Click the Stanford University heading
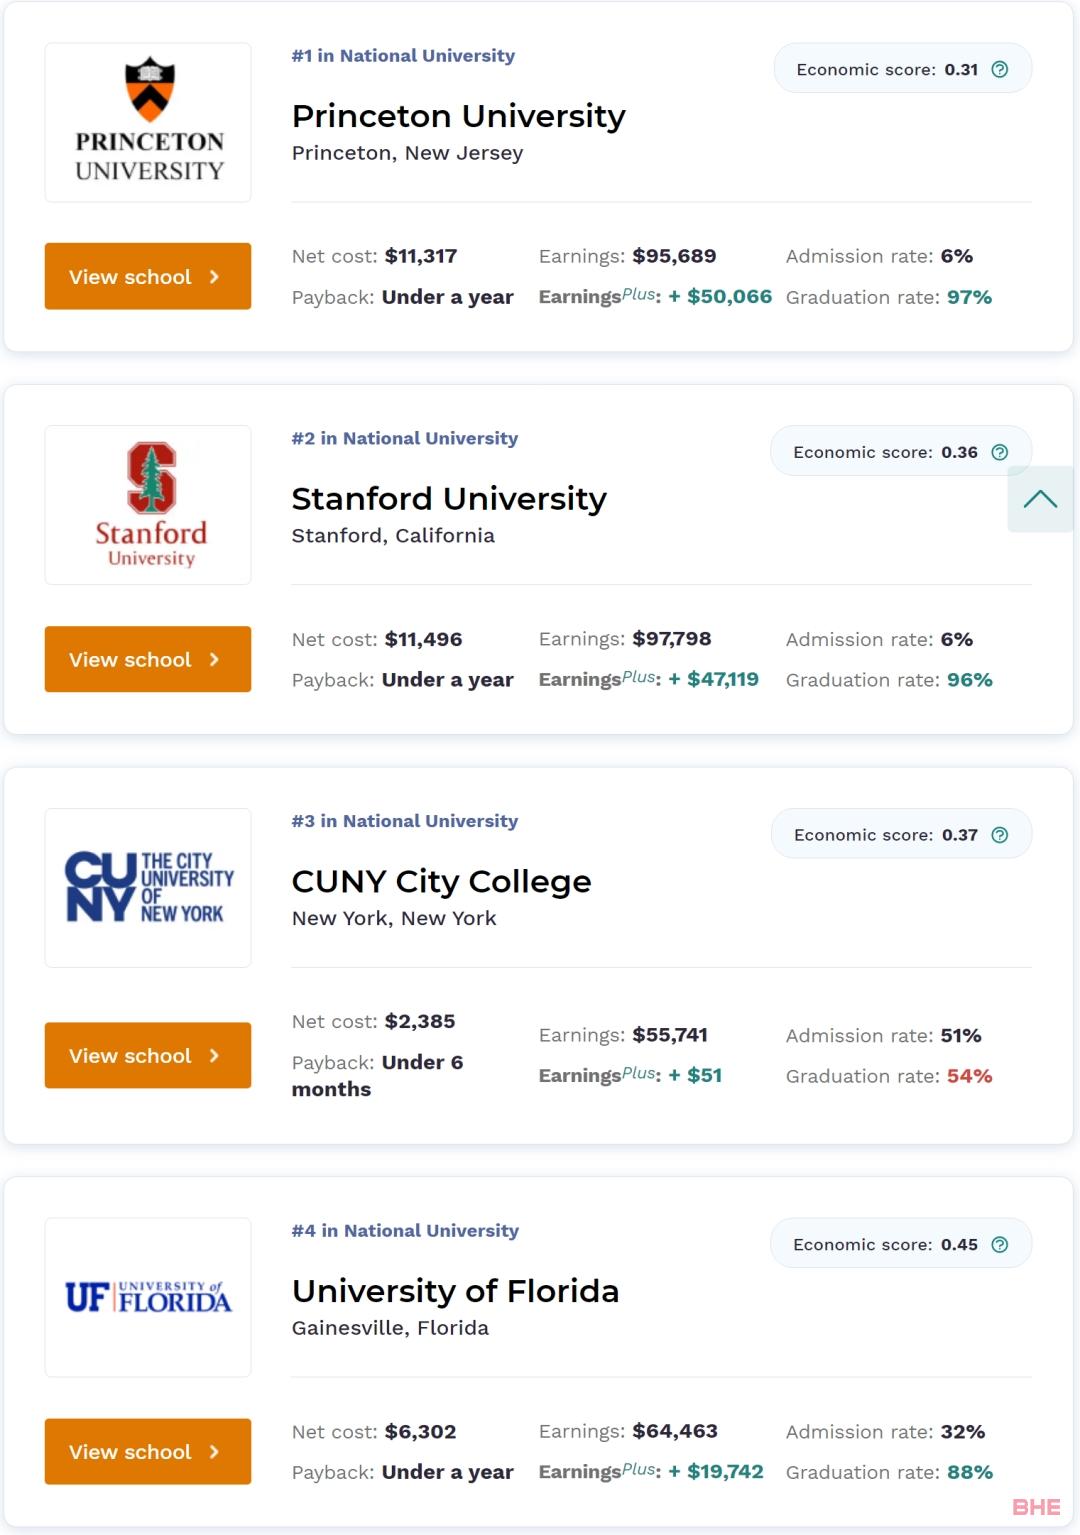This screenshot has width=1080, height=1535. pos(449,499)
